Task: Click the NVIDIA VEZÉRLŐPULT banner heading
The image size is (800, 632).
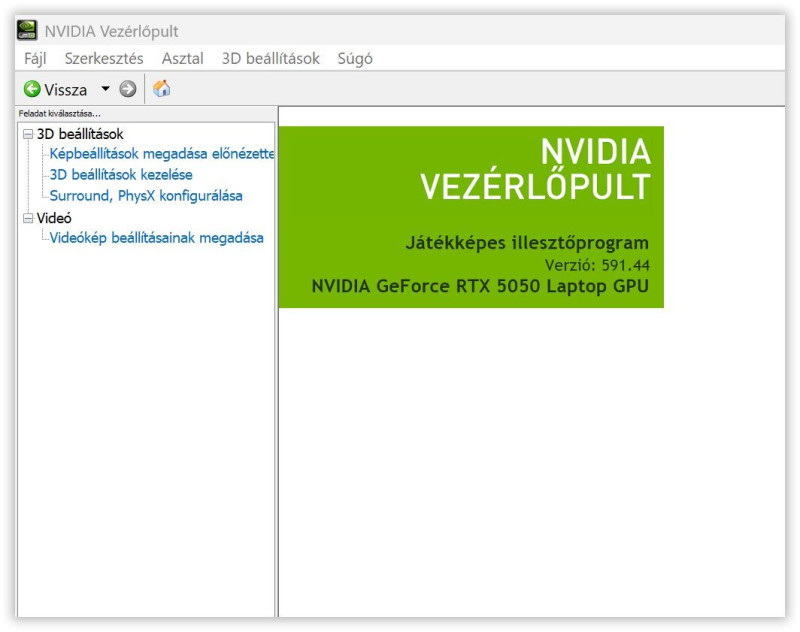Action: tap(535, 169)
